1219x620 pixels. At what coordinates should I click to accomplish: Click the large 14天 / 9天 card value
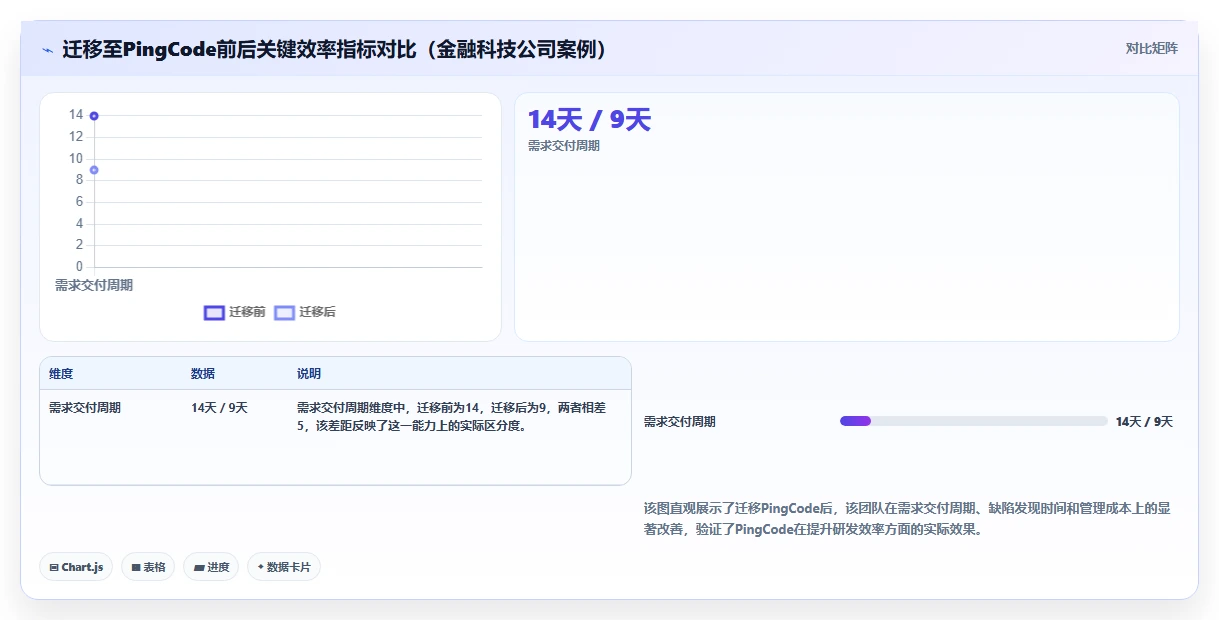(x=589, y=120)
